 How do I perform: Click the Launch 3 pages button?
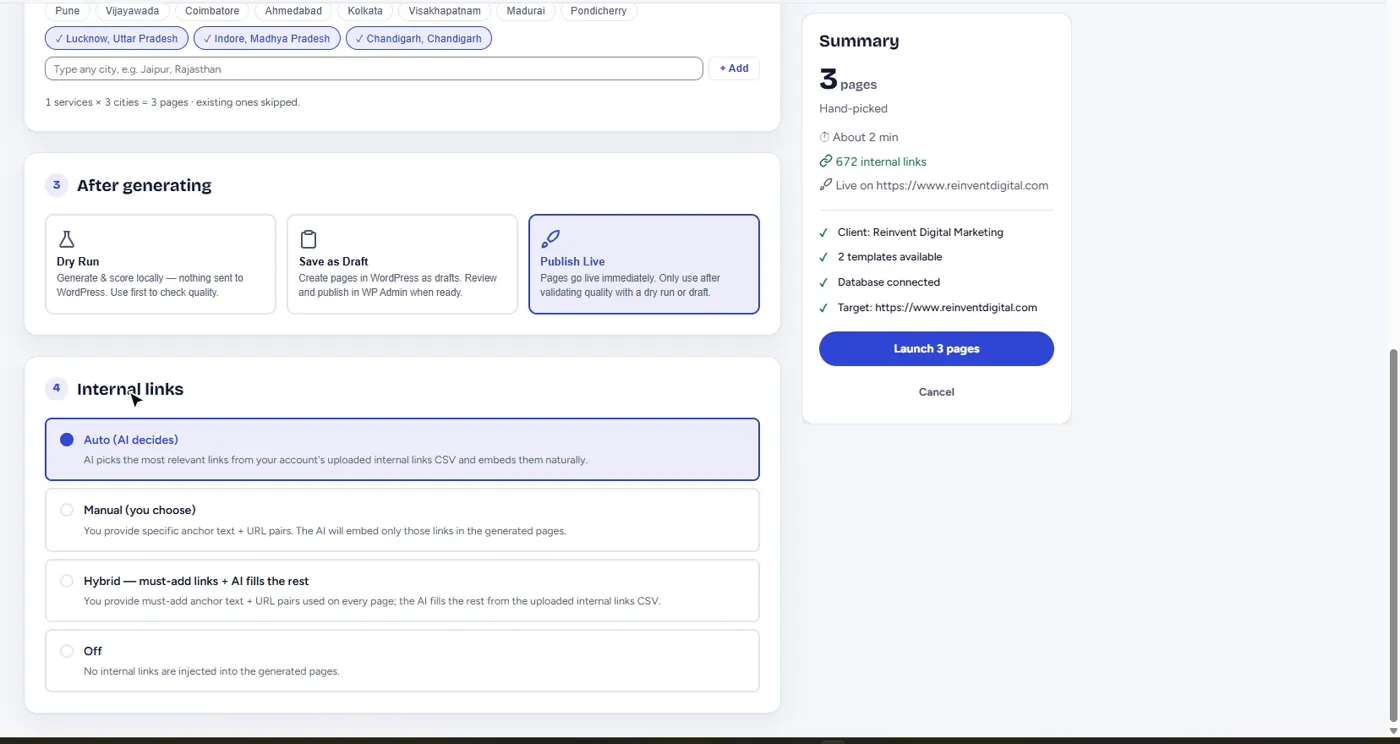click(x=936, y=349)
